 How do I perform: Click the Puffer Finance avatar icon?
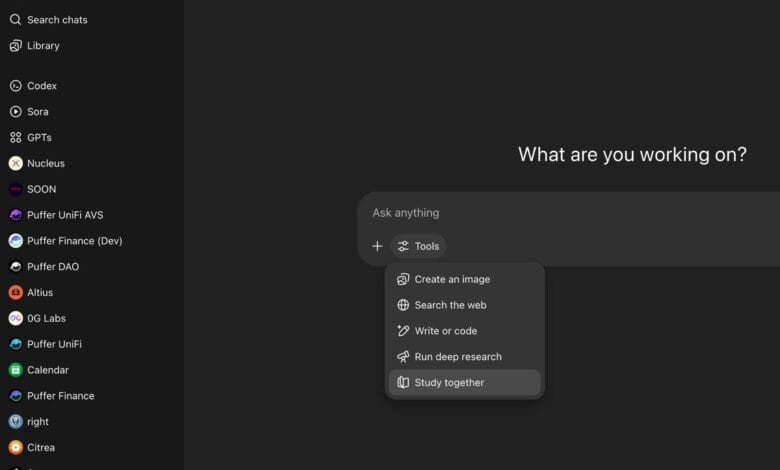point(15,396)
